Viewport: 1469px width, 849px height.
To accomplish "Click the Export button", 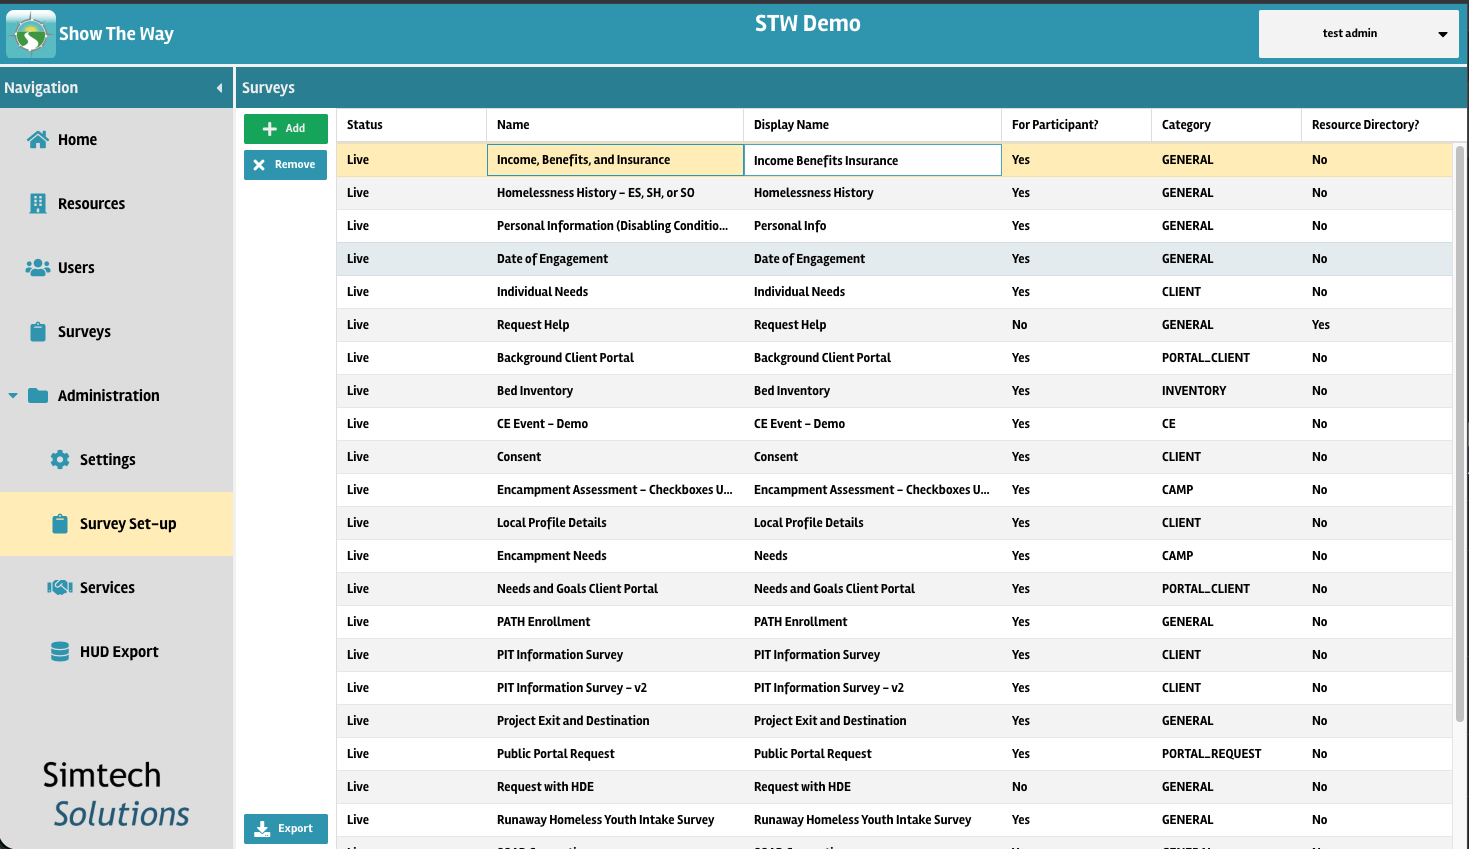I will (x=285, y=829).
